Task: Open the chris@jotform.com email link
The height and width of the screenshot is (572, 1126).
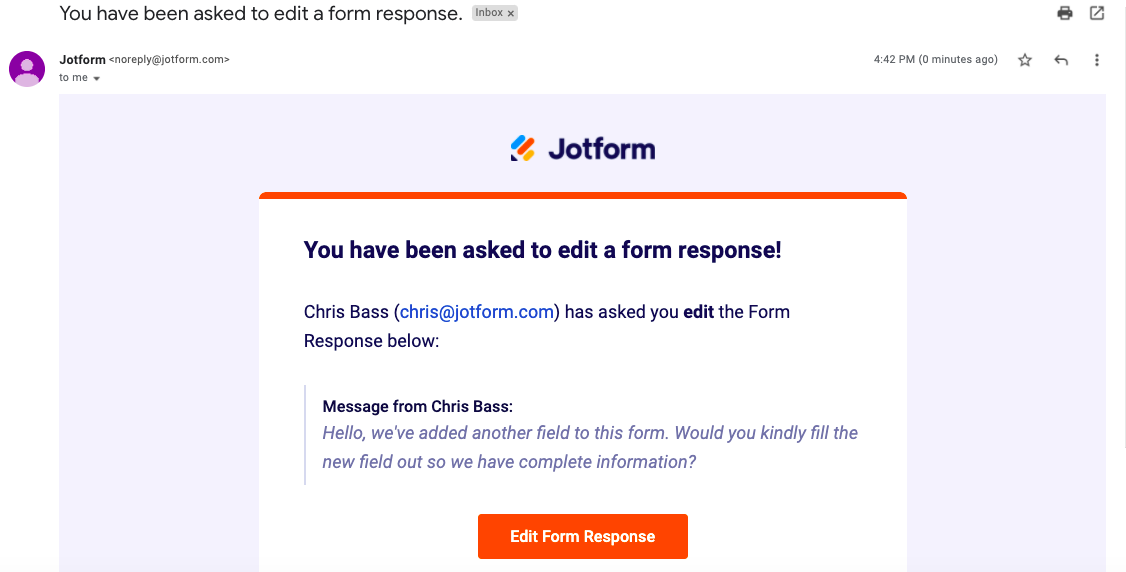Action: pos(477,312)
